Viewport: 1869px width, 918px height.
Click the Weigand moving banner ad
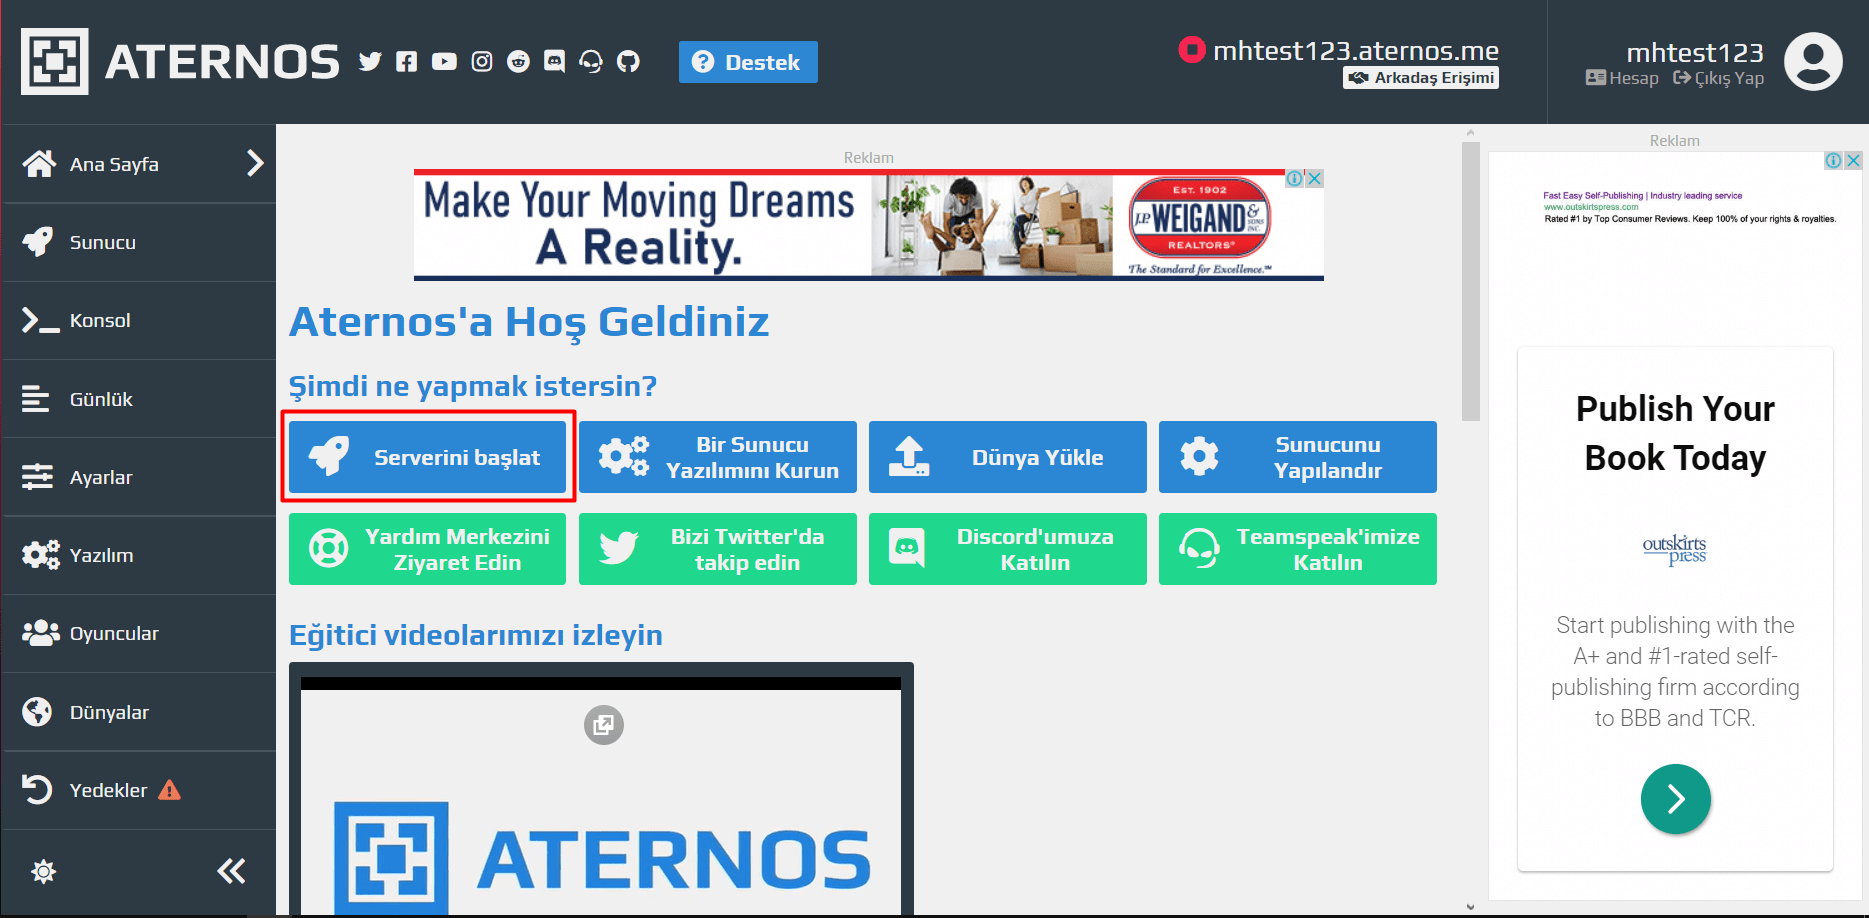869,225
